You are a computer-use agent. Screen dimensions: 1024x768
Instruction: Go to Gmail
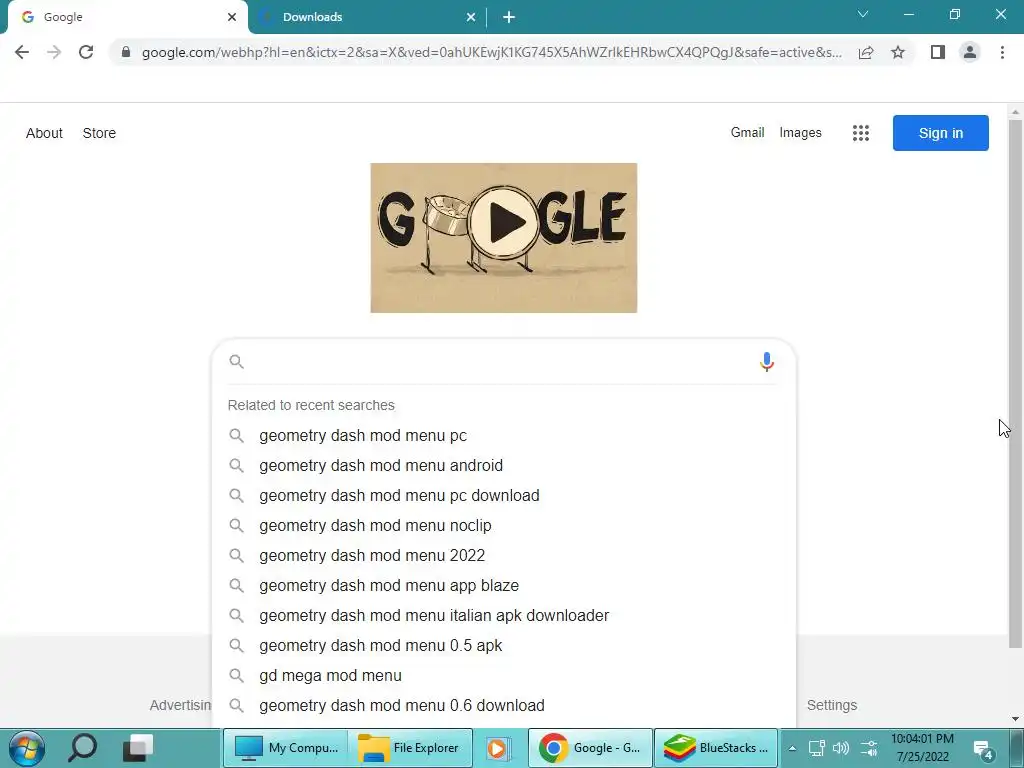[x=747, y=133]
